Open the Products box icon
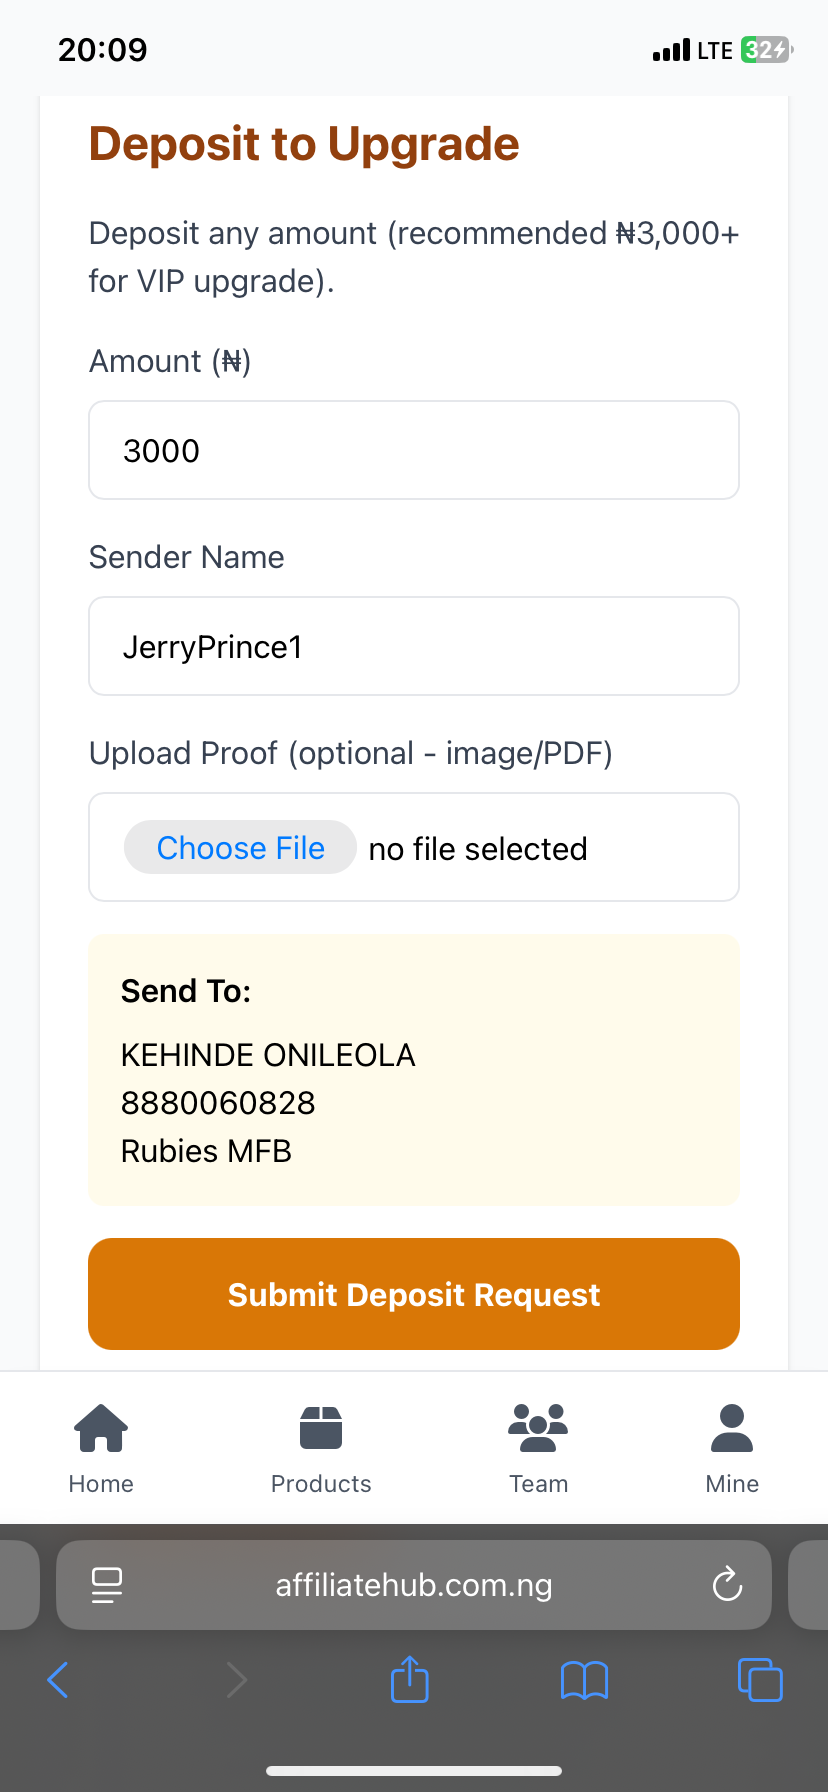828x1792 pixels. pos(321,1427)
